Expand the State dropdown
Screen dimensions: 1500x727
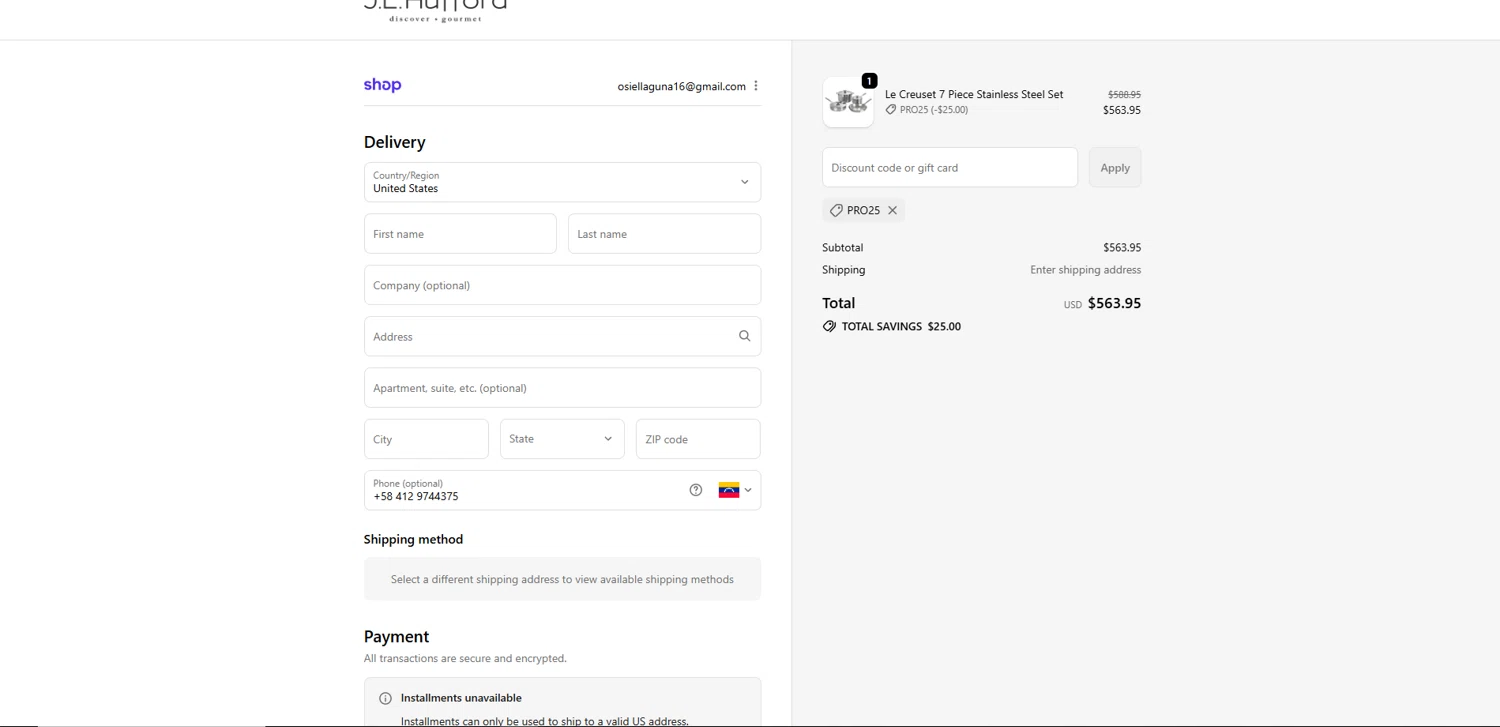pyautogui.click(x=562, y=439)
